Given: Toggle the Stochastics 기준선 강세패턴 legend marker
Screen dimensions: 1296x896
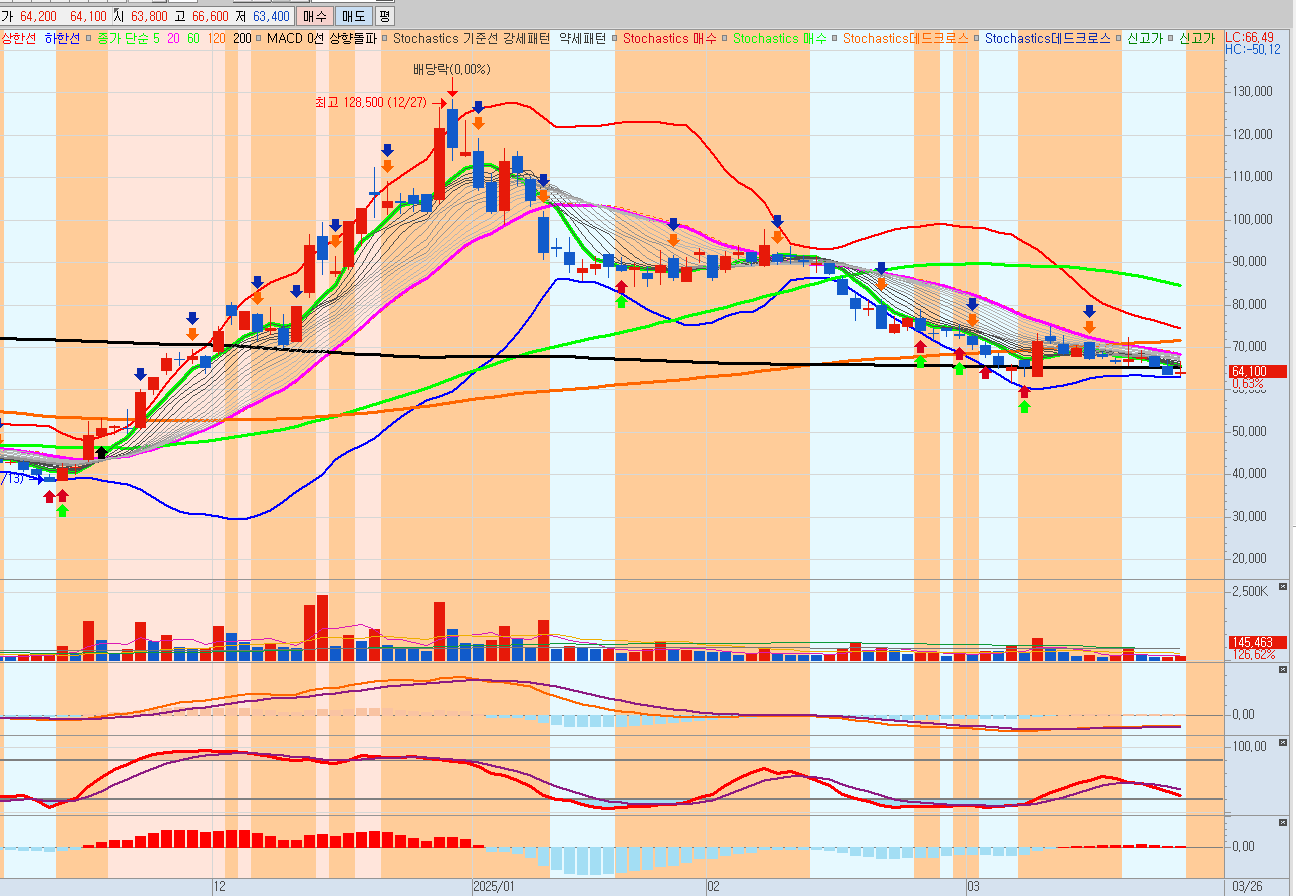Looking at the screenshot, I should (x=385, y=39).
